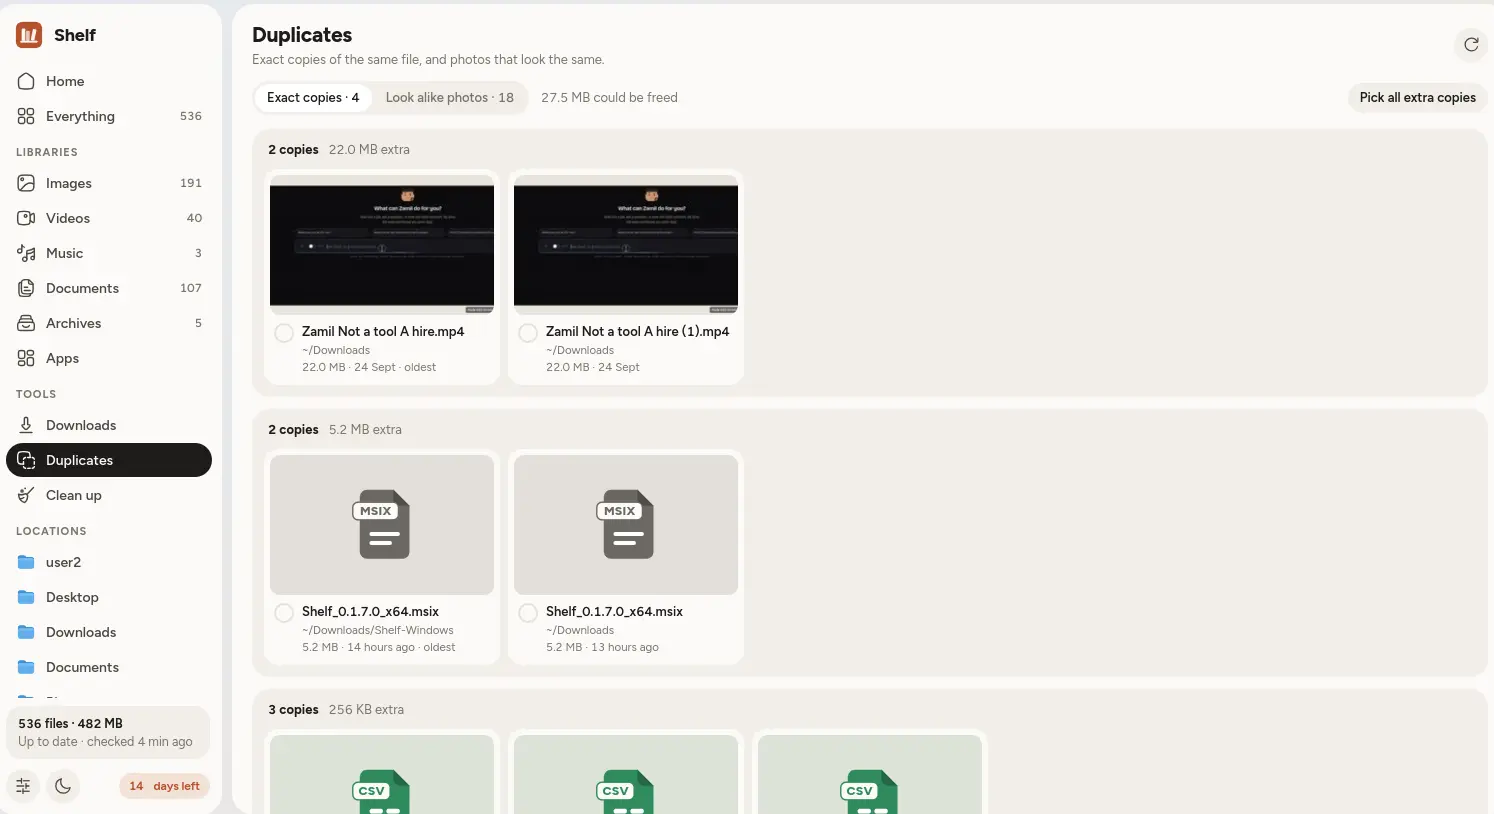Click the Clean up broom icon
The height and width of the screenshot is (814, 1494).
tap(26, 495)
